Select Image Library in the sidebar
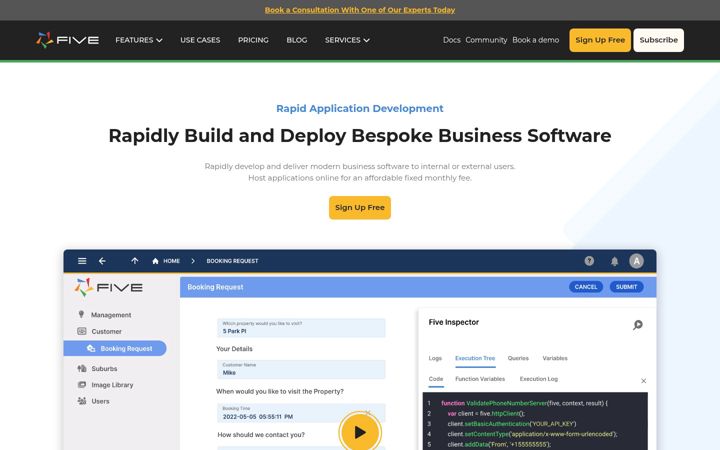 click(112, 385)
